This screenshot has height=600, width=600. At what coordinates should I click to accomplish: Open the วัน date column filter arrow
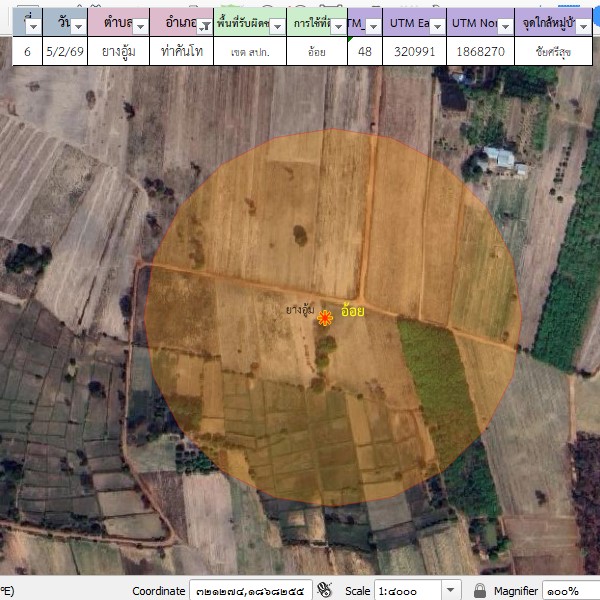[78, 26]
